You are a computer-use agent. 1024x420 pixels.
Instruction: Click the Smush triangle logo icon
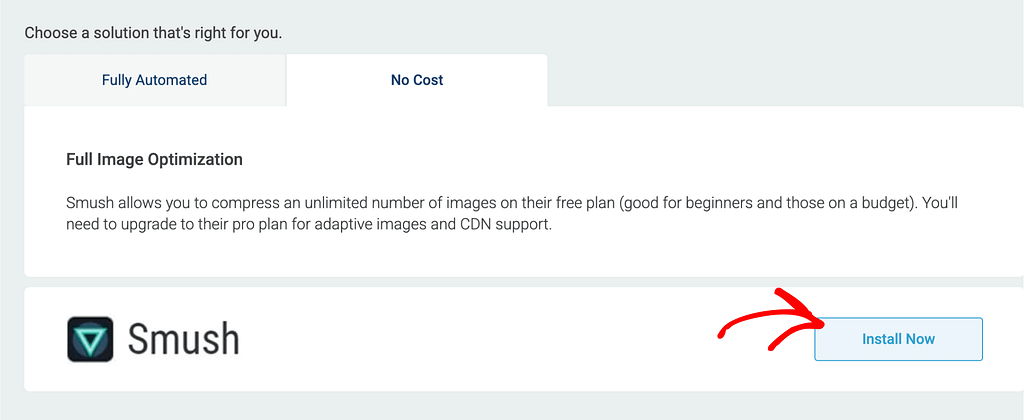coord(90,339)
